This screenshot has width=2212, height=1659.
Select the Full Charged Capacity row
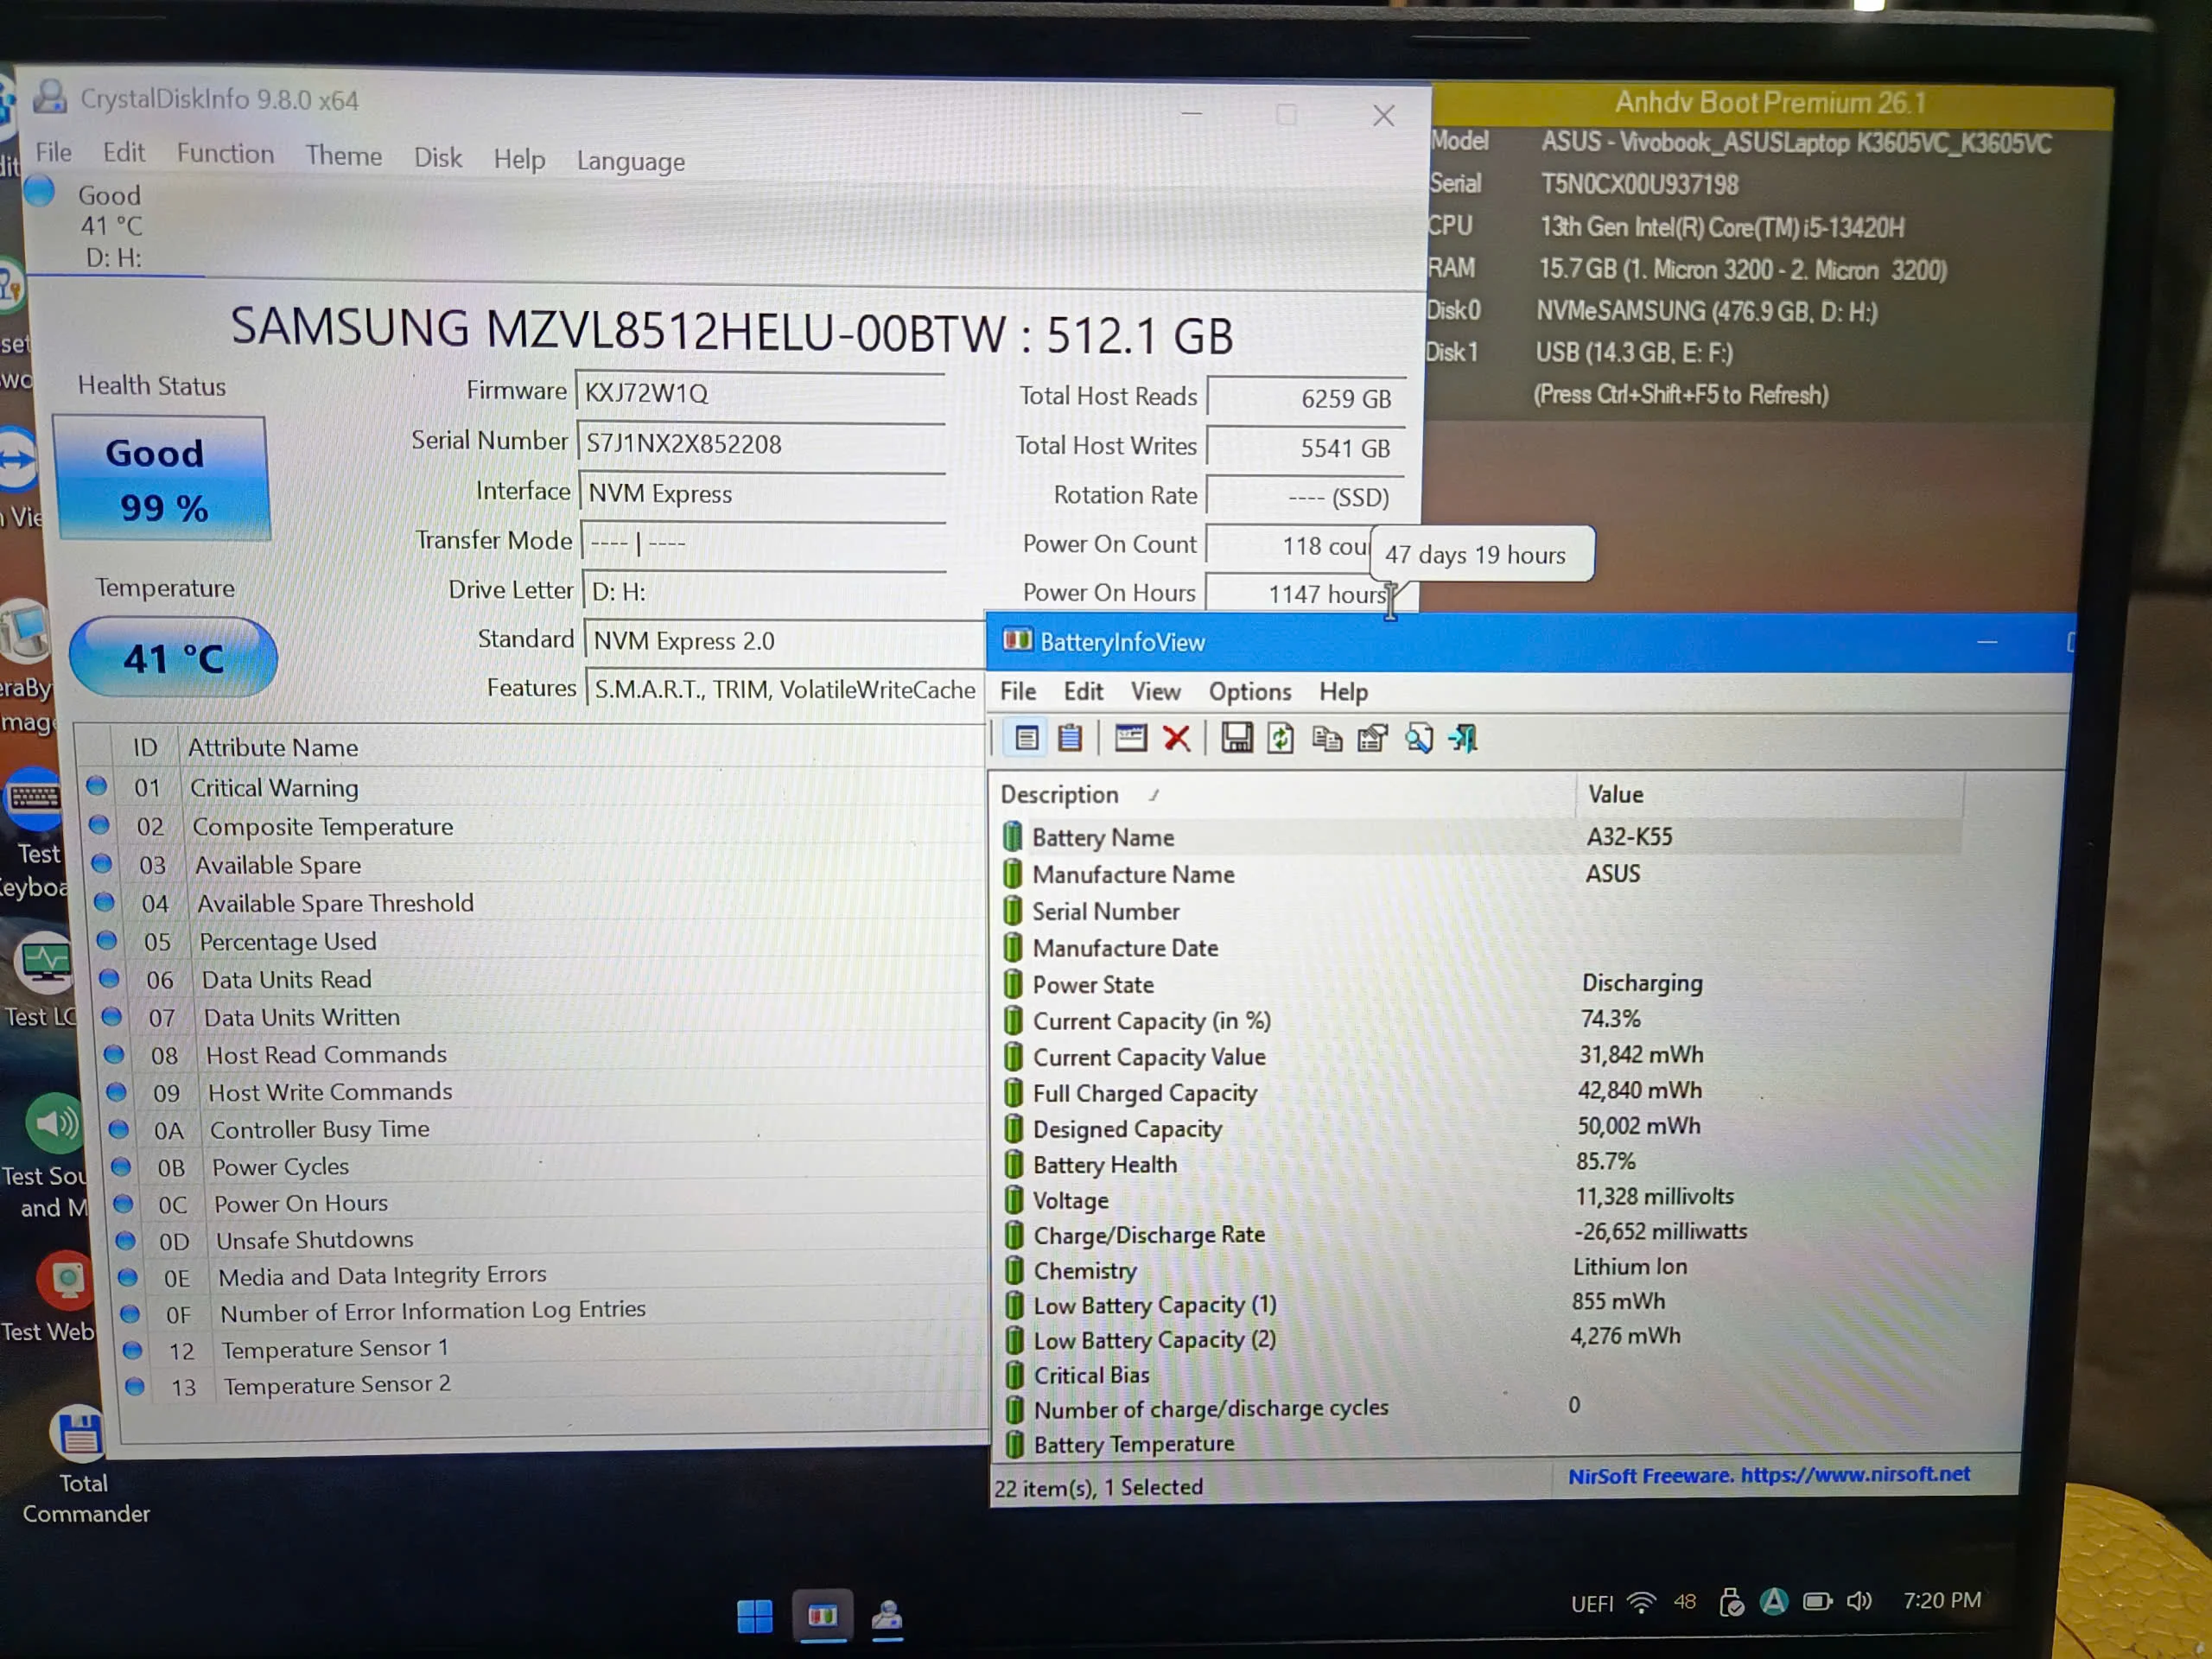point(1478,1092)
